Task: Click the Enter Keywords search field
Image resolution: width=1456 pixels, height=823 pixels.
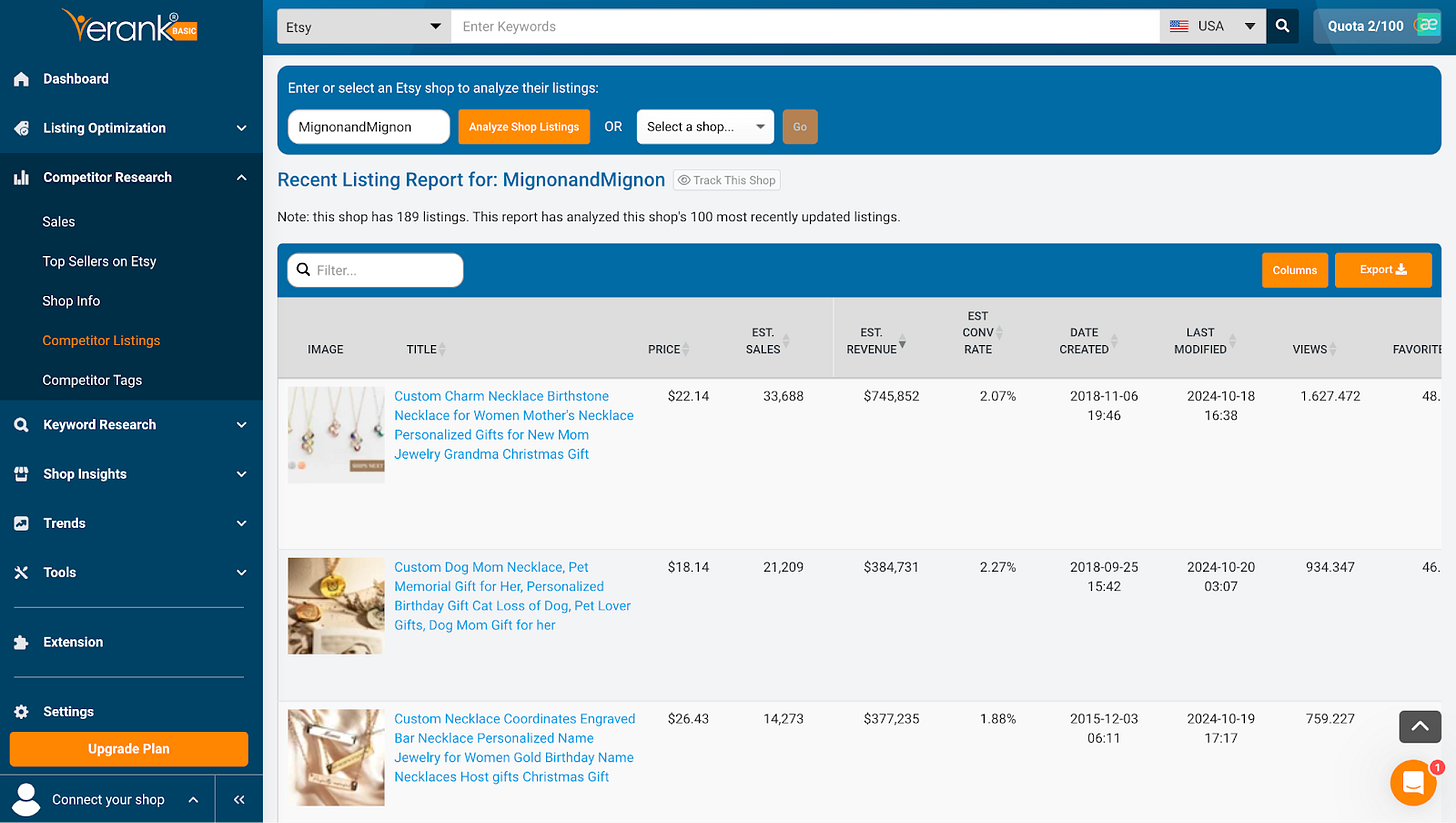Action: (x=805, y=26)
